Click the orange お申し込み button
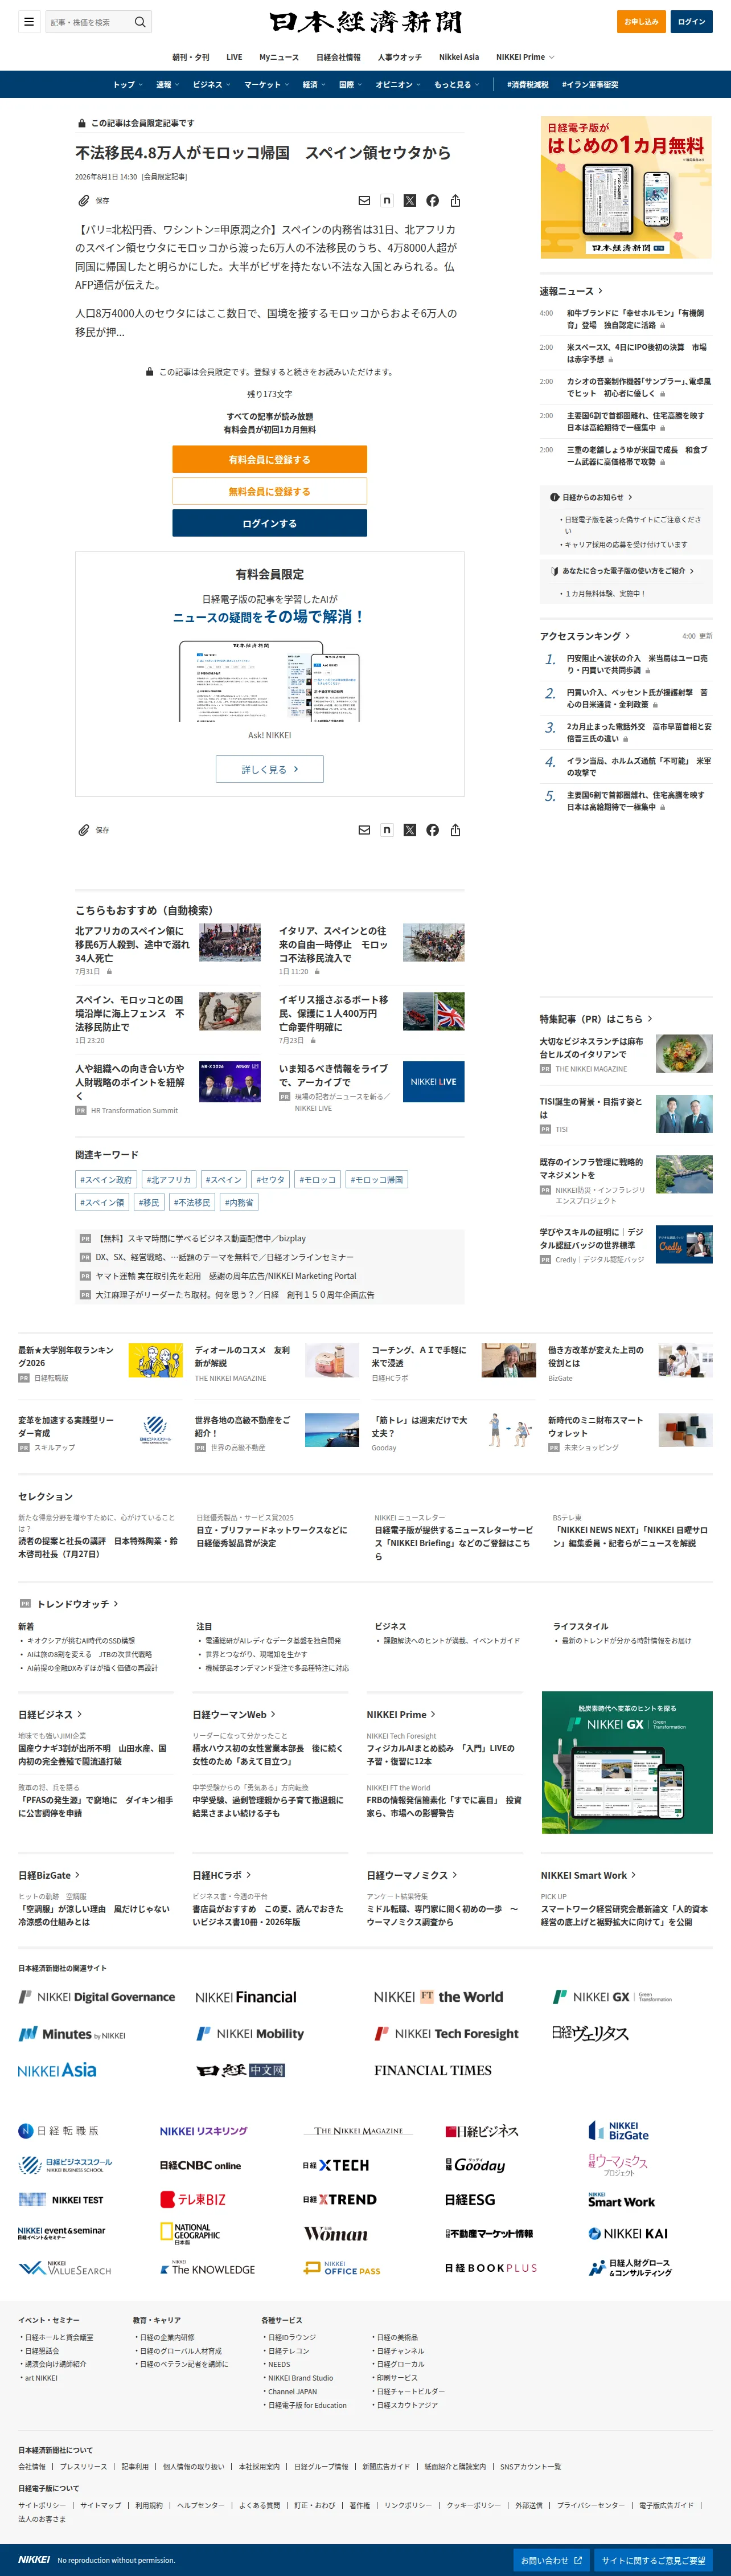This screenshot has height=2576, width=731. tap(641, 22)
